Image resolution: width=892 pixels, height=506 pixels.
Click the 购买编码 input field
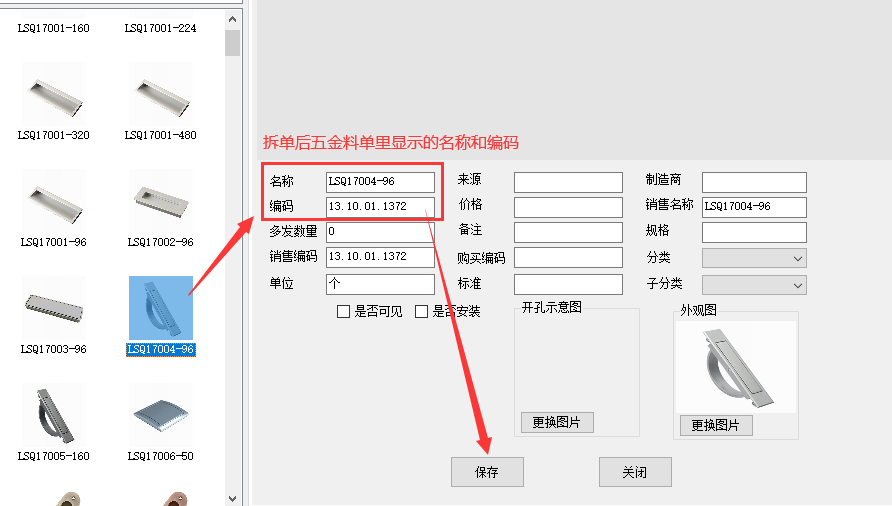[x=568, y=257]
